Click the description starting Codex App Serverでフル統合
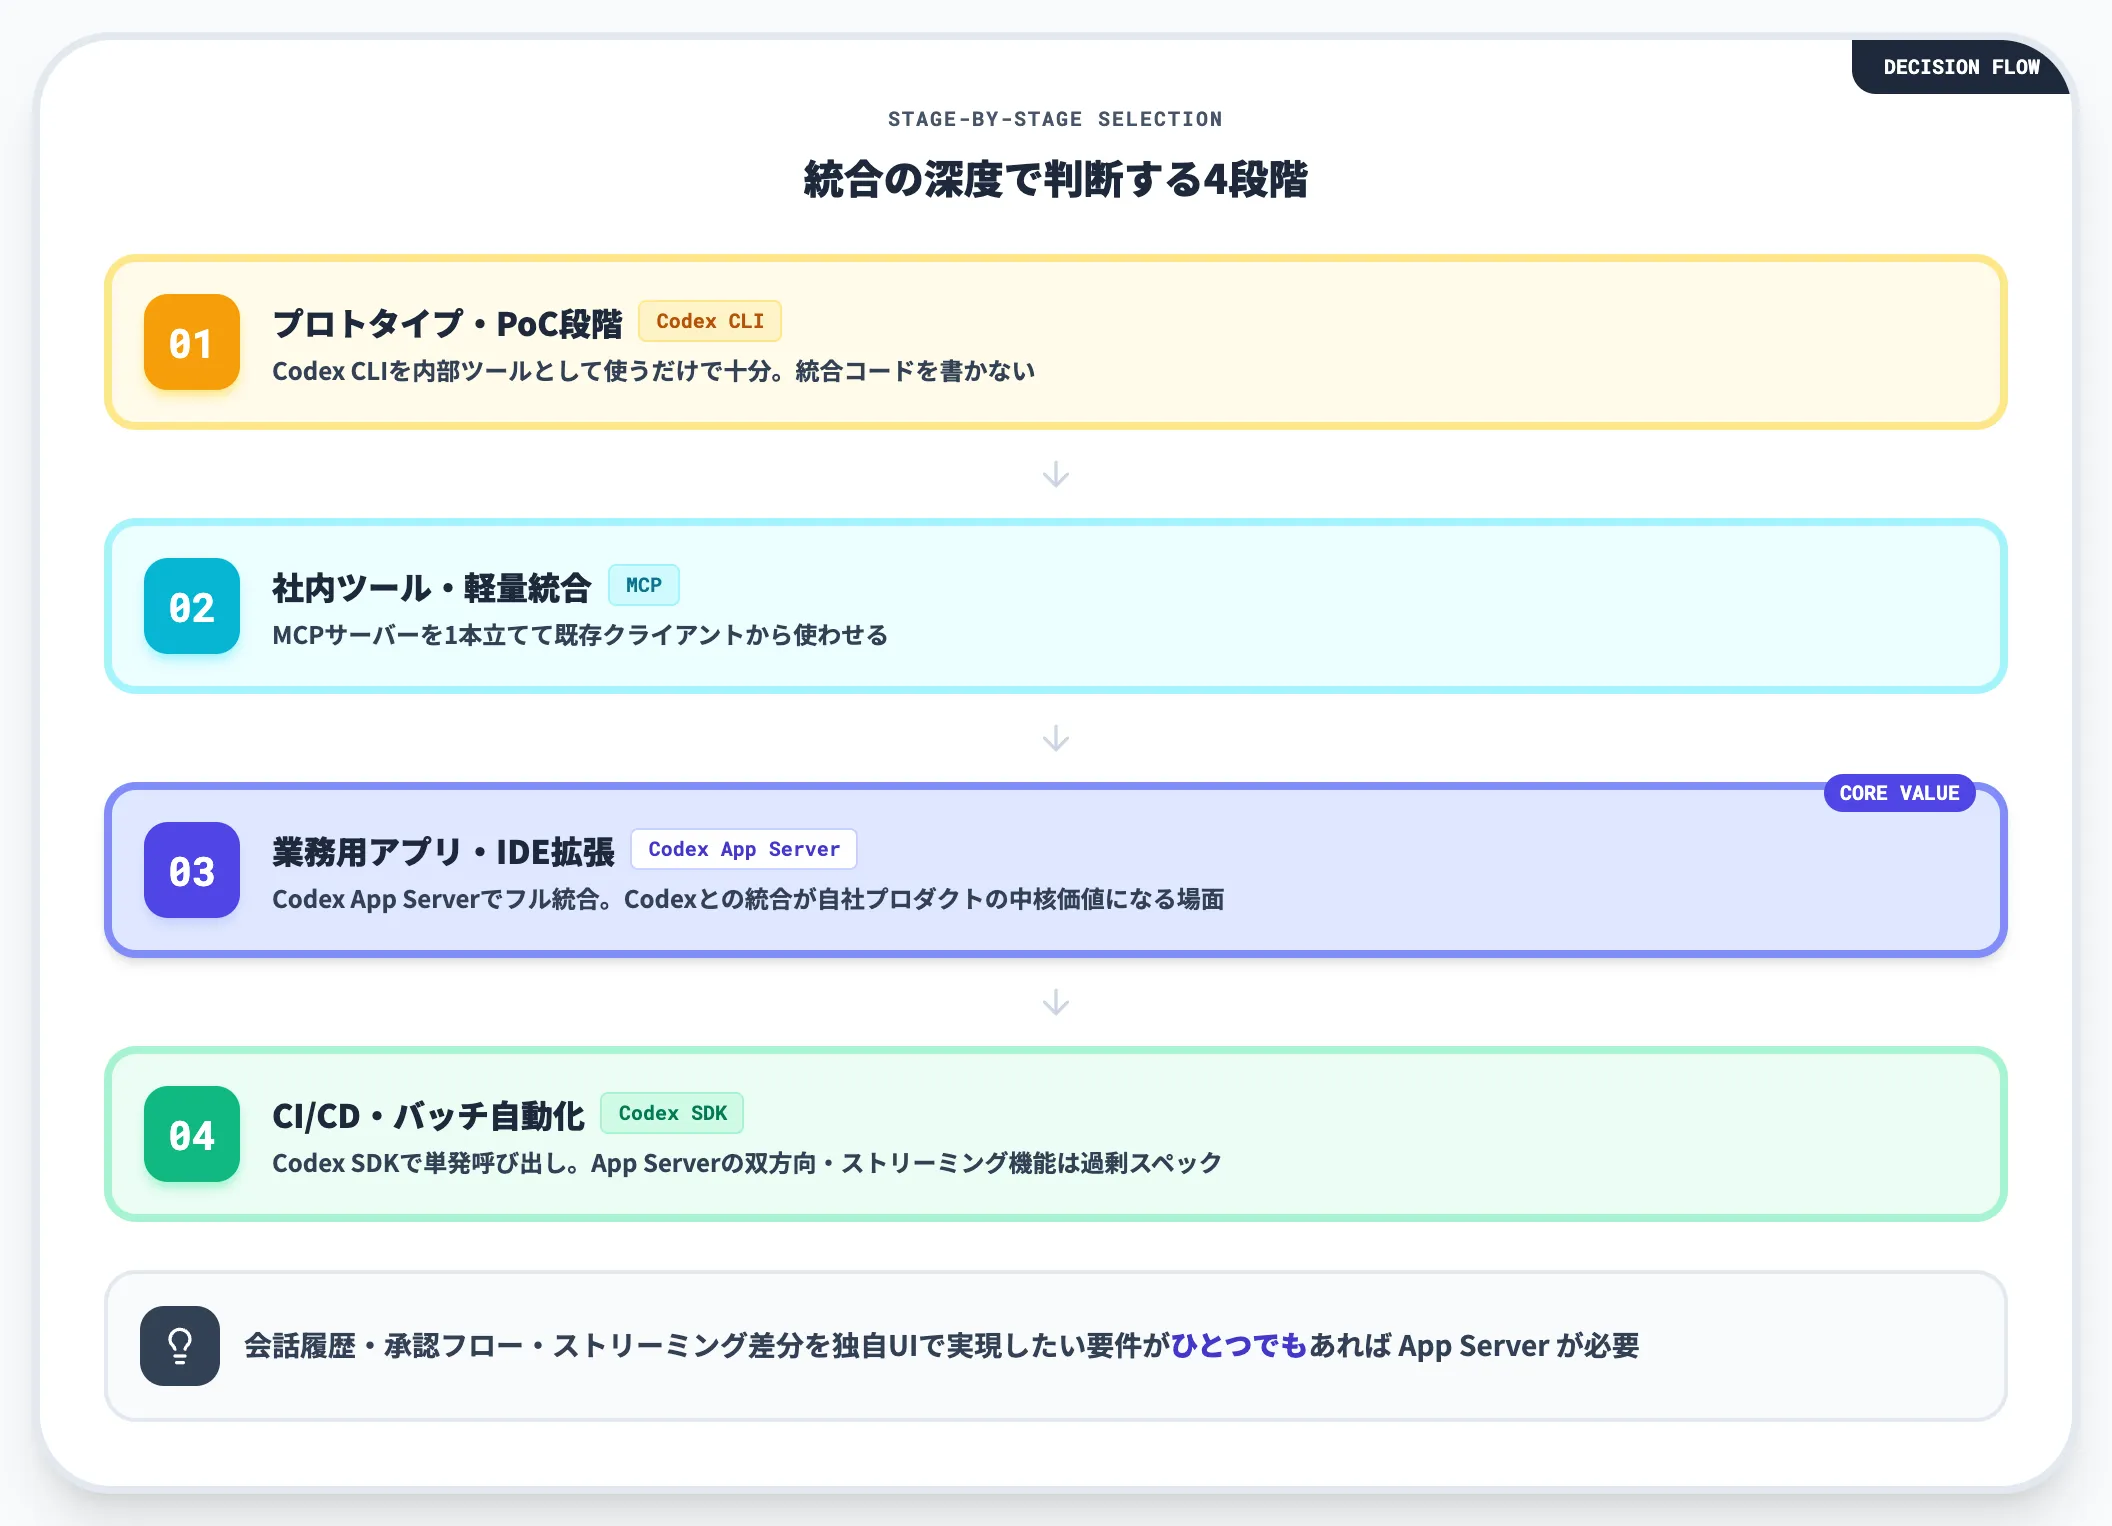The height and width of the screenshot is (1526, 2112). 748,899
